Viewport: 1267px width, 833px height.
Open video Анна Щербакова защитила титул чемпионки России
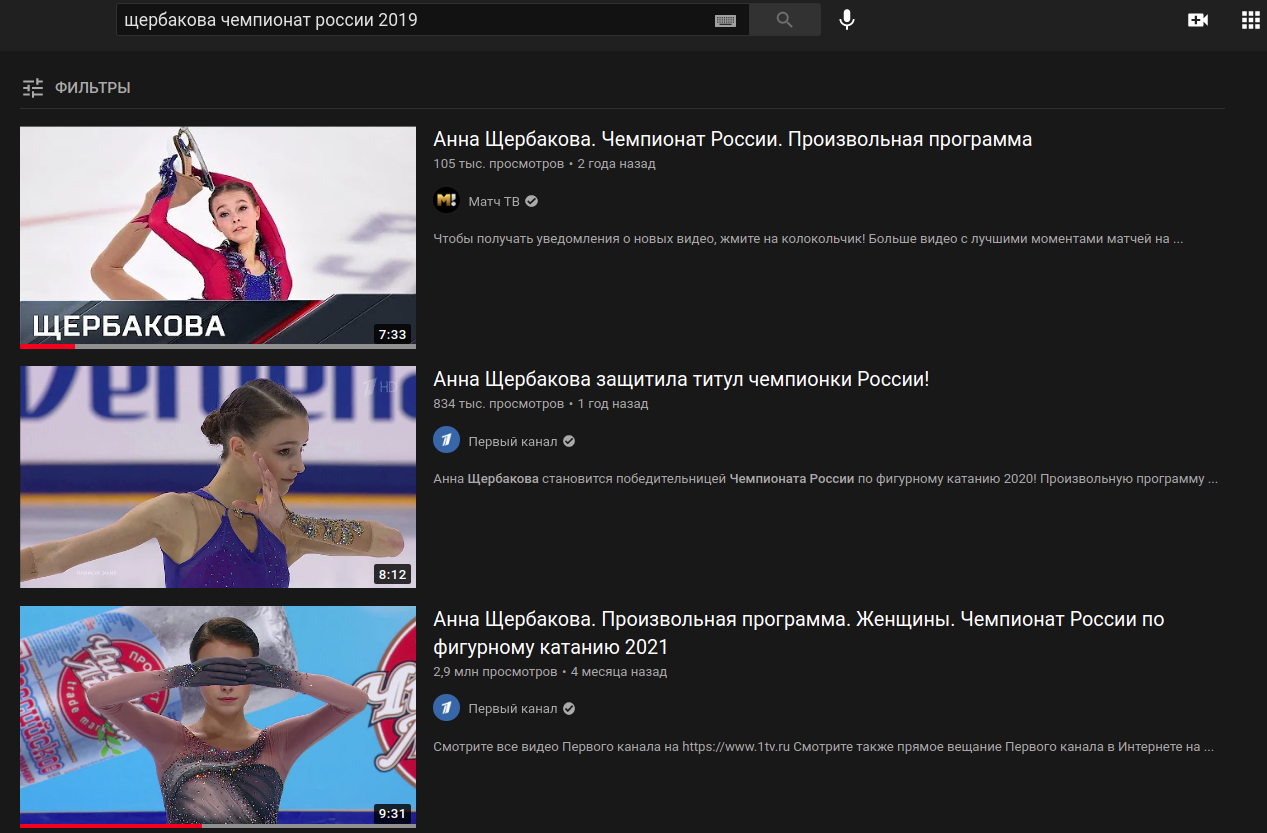click(681, 379)
